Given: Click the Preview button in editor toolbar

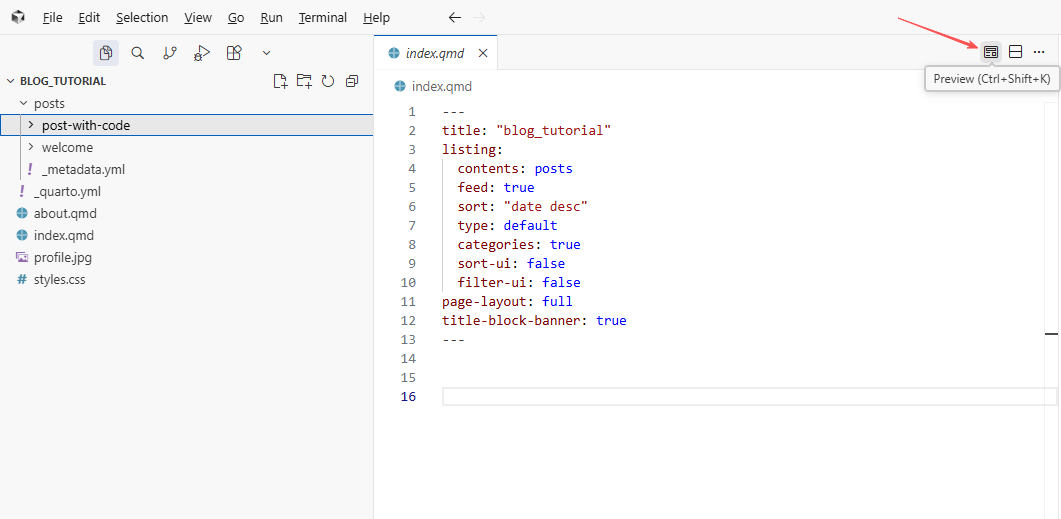Looking at the screenshot, I should [991, 52].
